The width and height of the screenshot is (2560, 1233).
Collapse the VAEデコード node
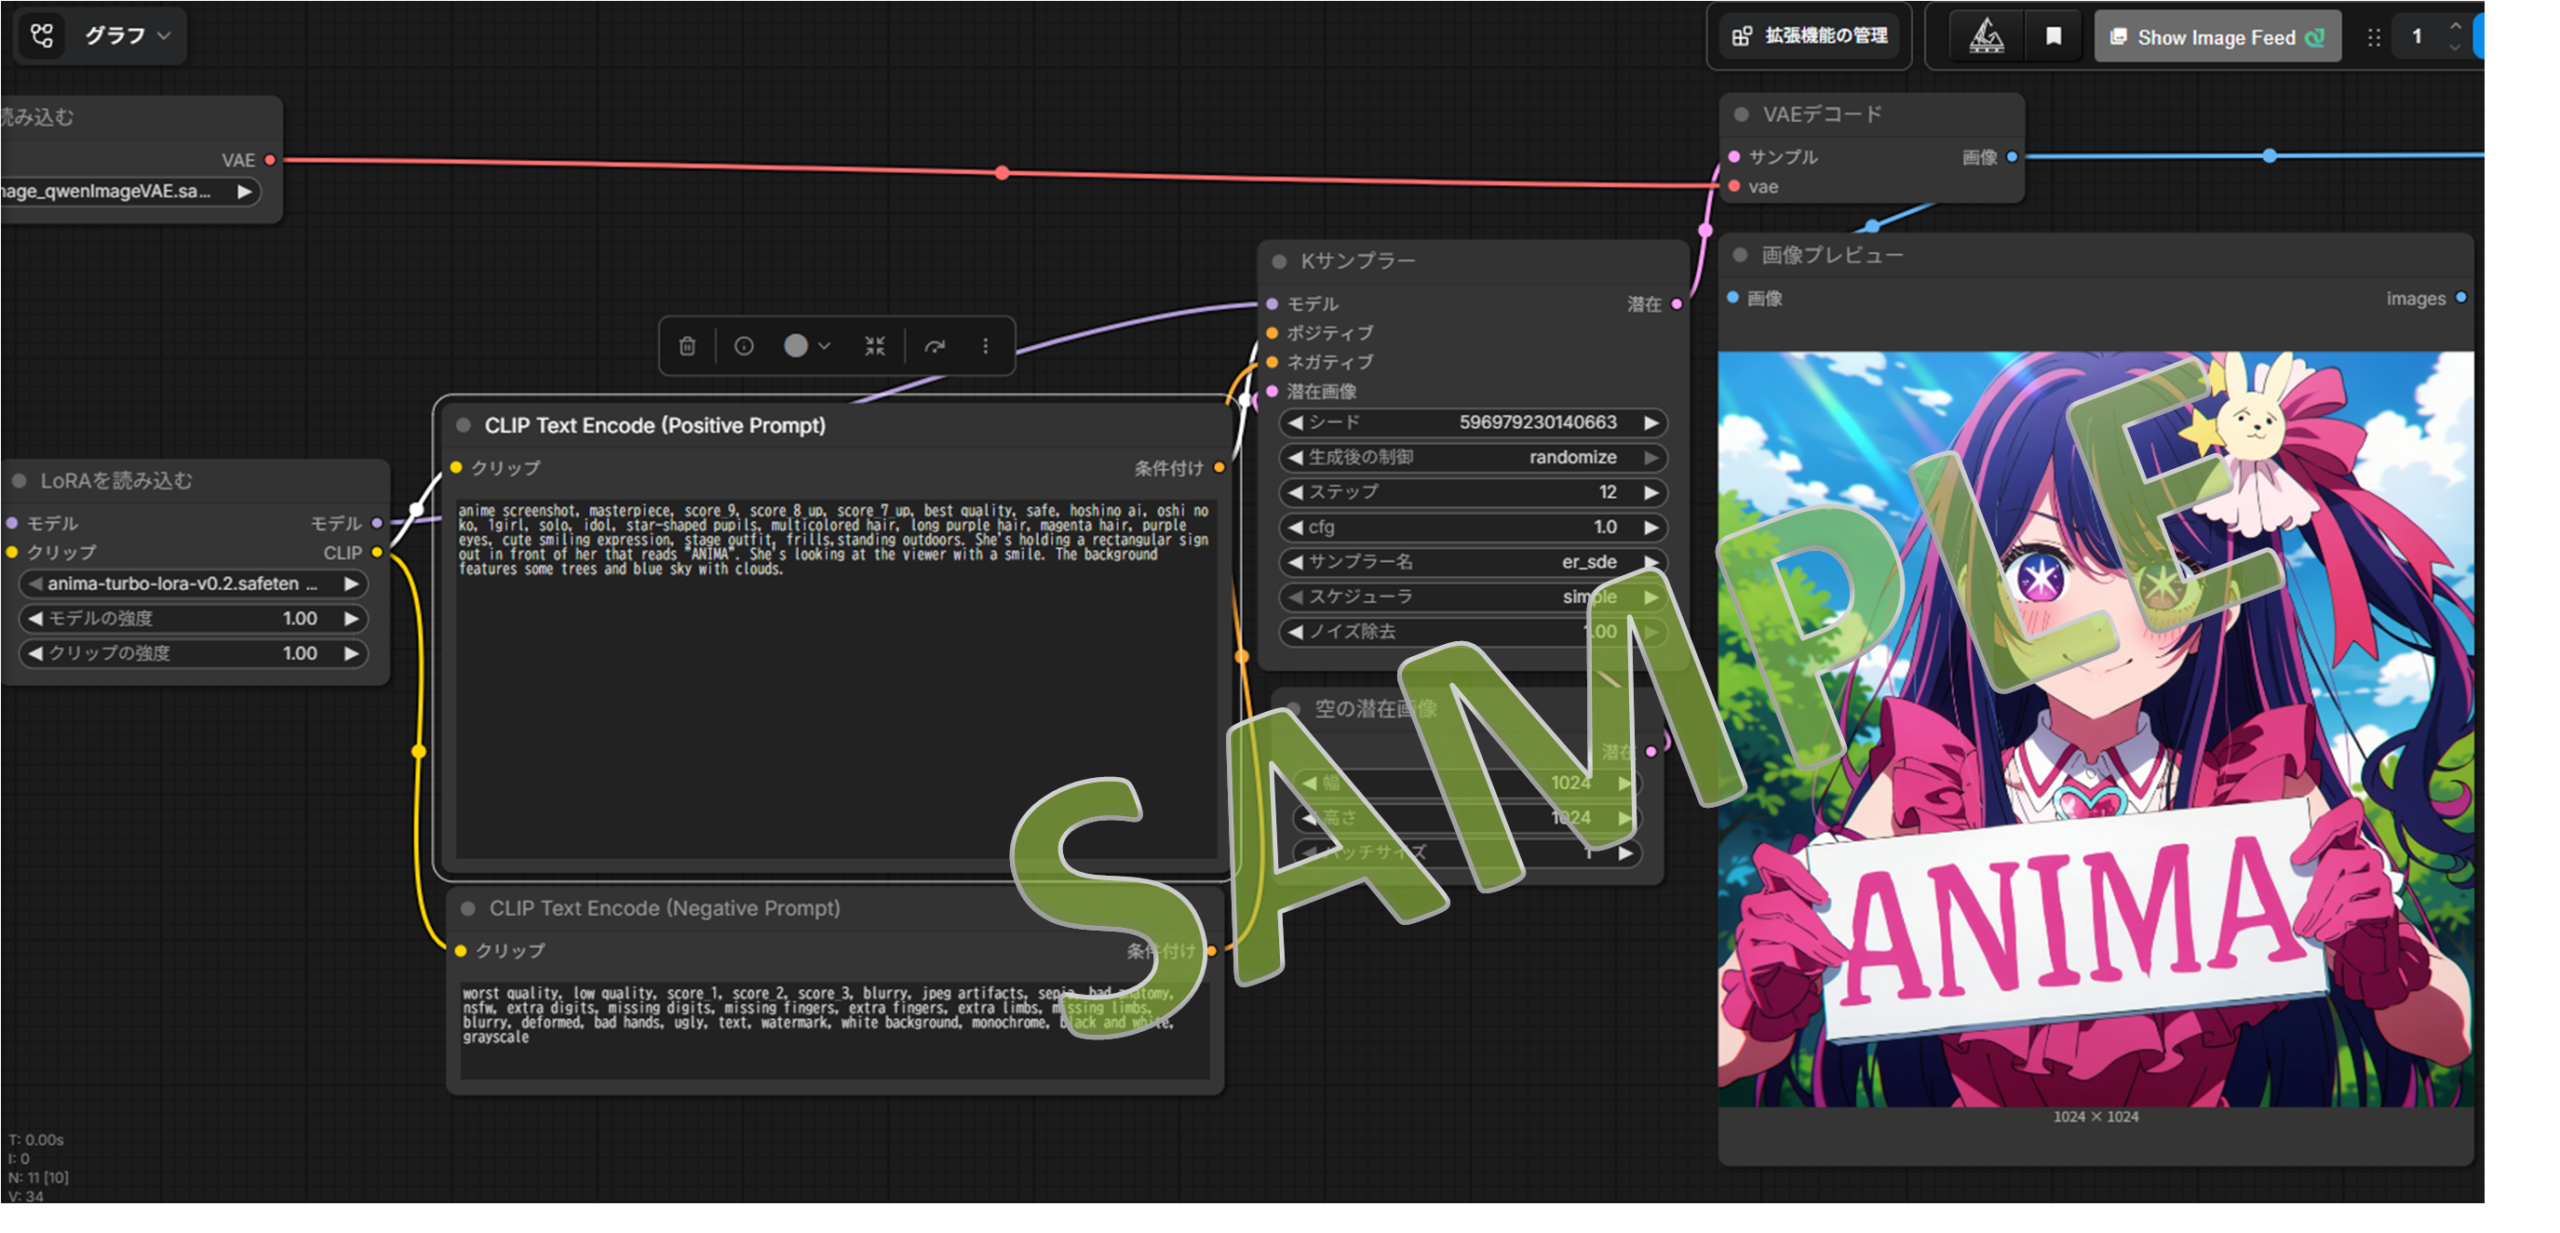[1741, 115]
